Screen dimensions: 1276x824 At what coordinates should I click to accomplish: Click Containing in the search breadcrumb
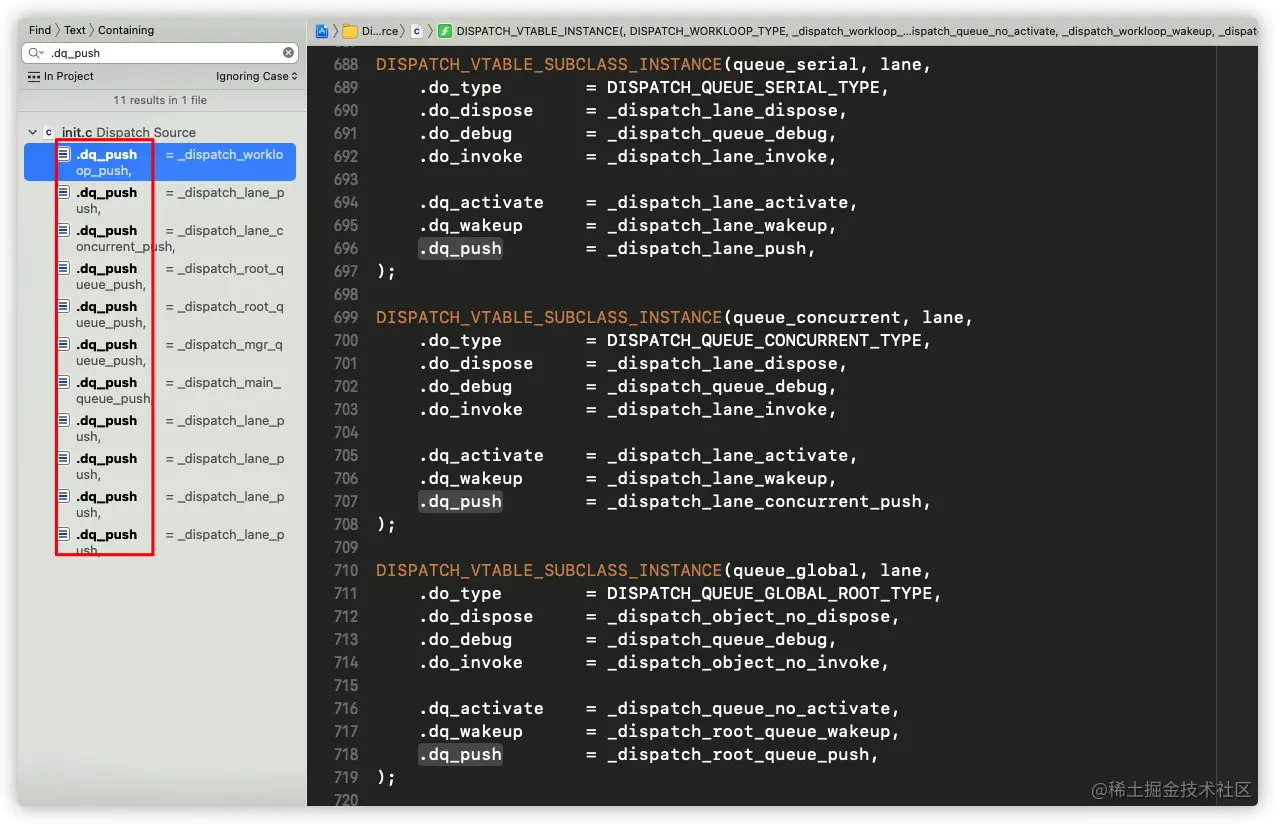click(x=126, y=30)
